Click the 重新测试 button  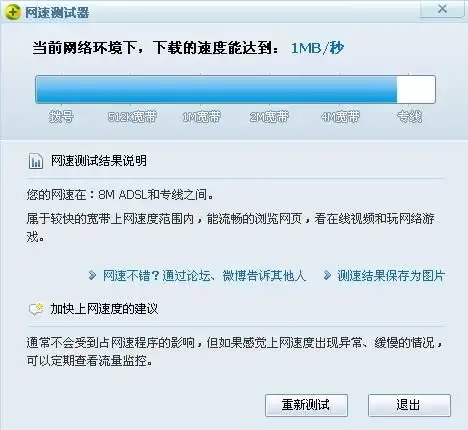pyautogui.click(x=306, y=405)
